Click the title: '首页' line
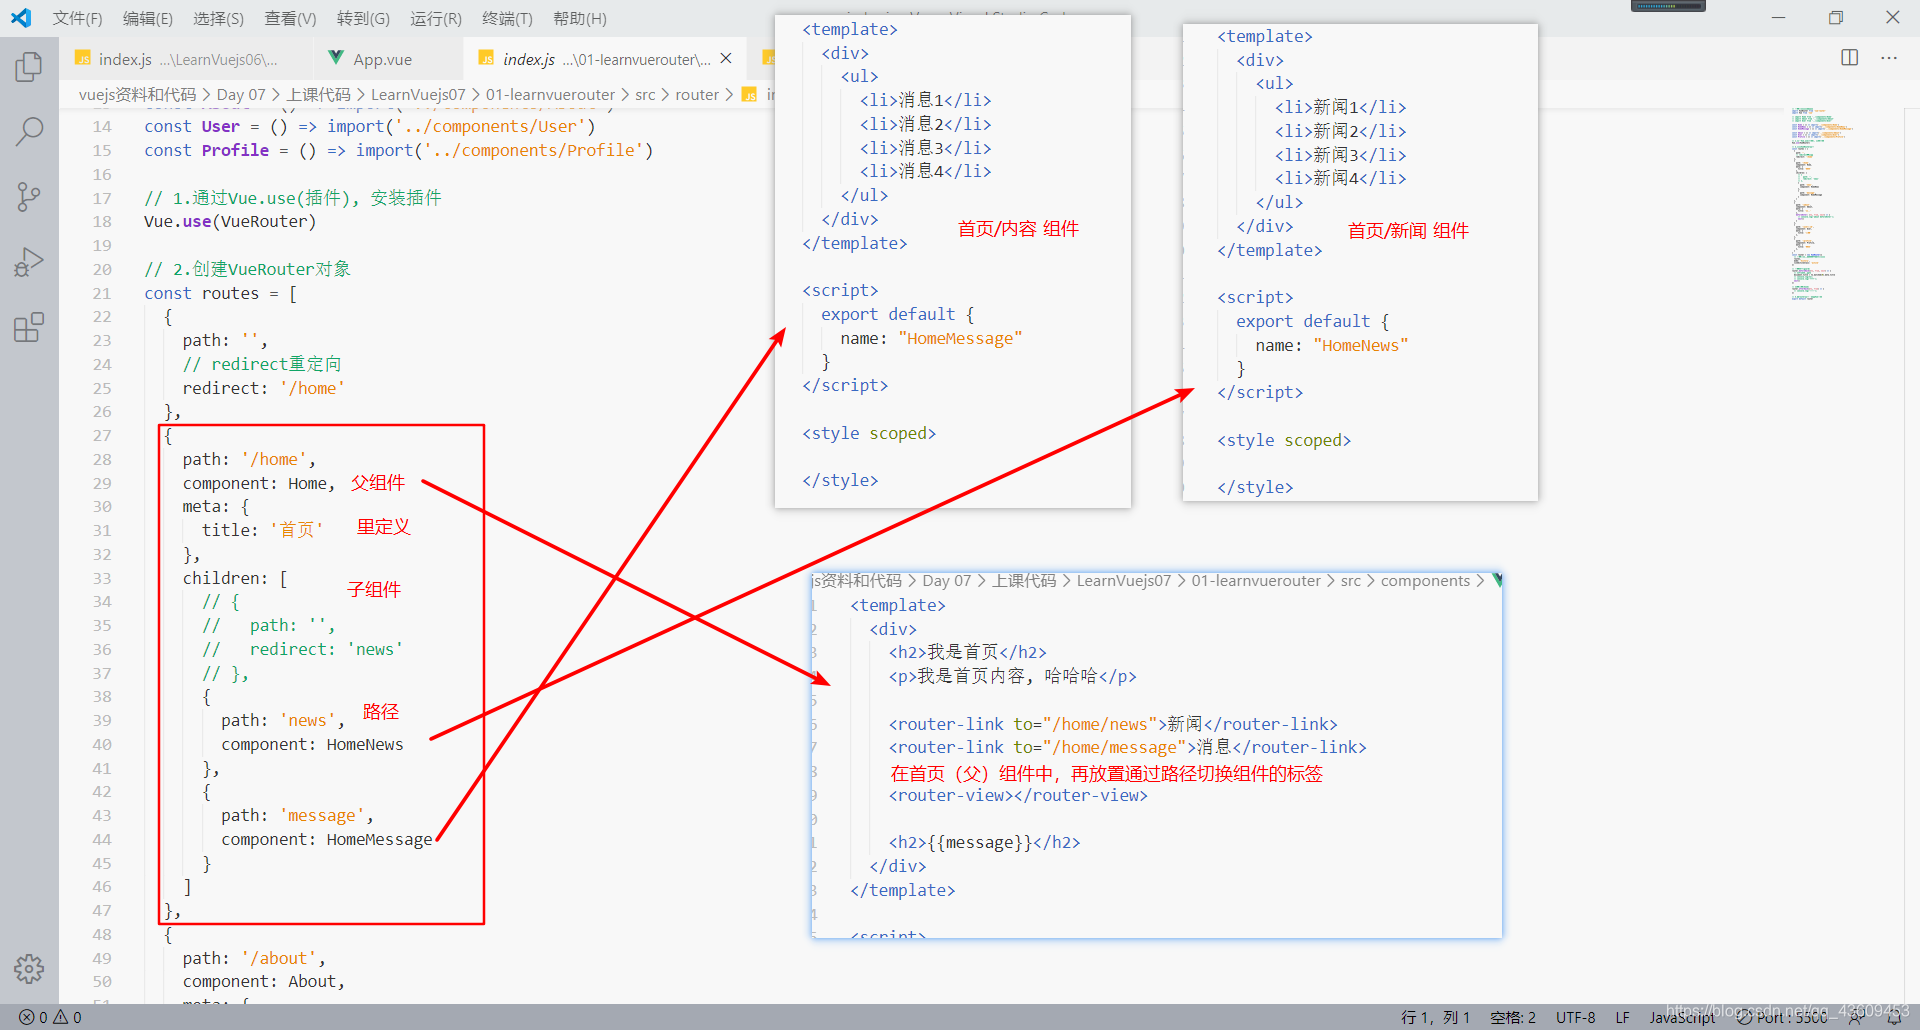The image size is (1920, 1030). 263,531
